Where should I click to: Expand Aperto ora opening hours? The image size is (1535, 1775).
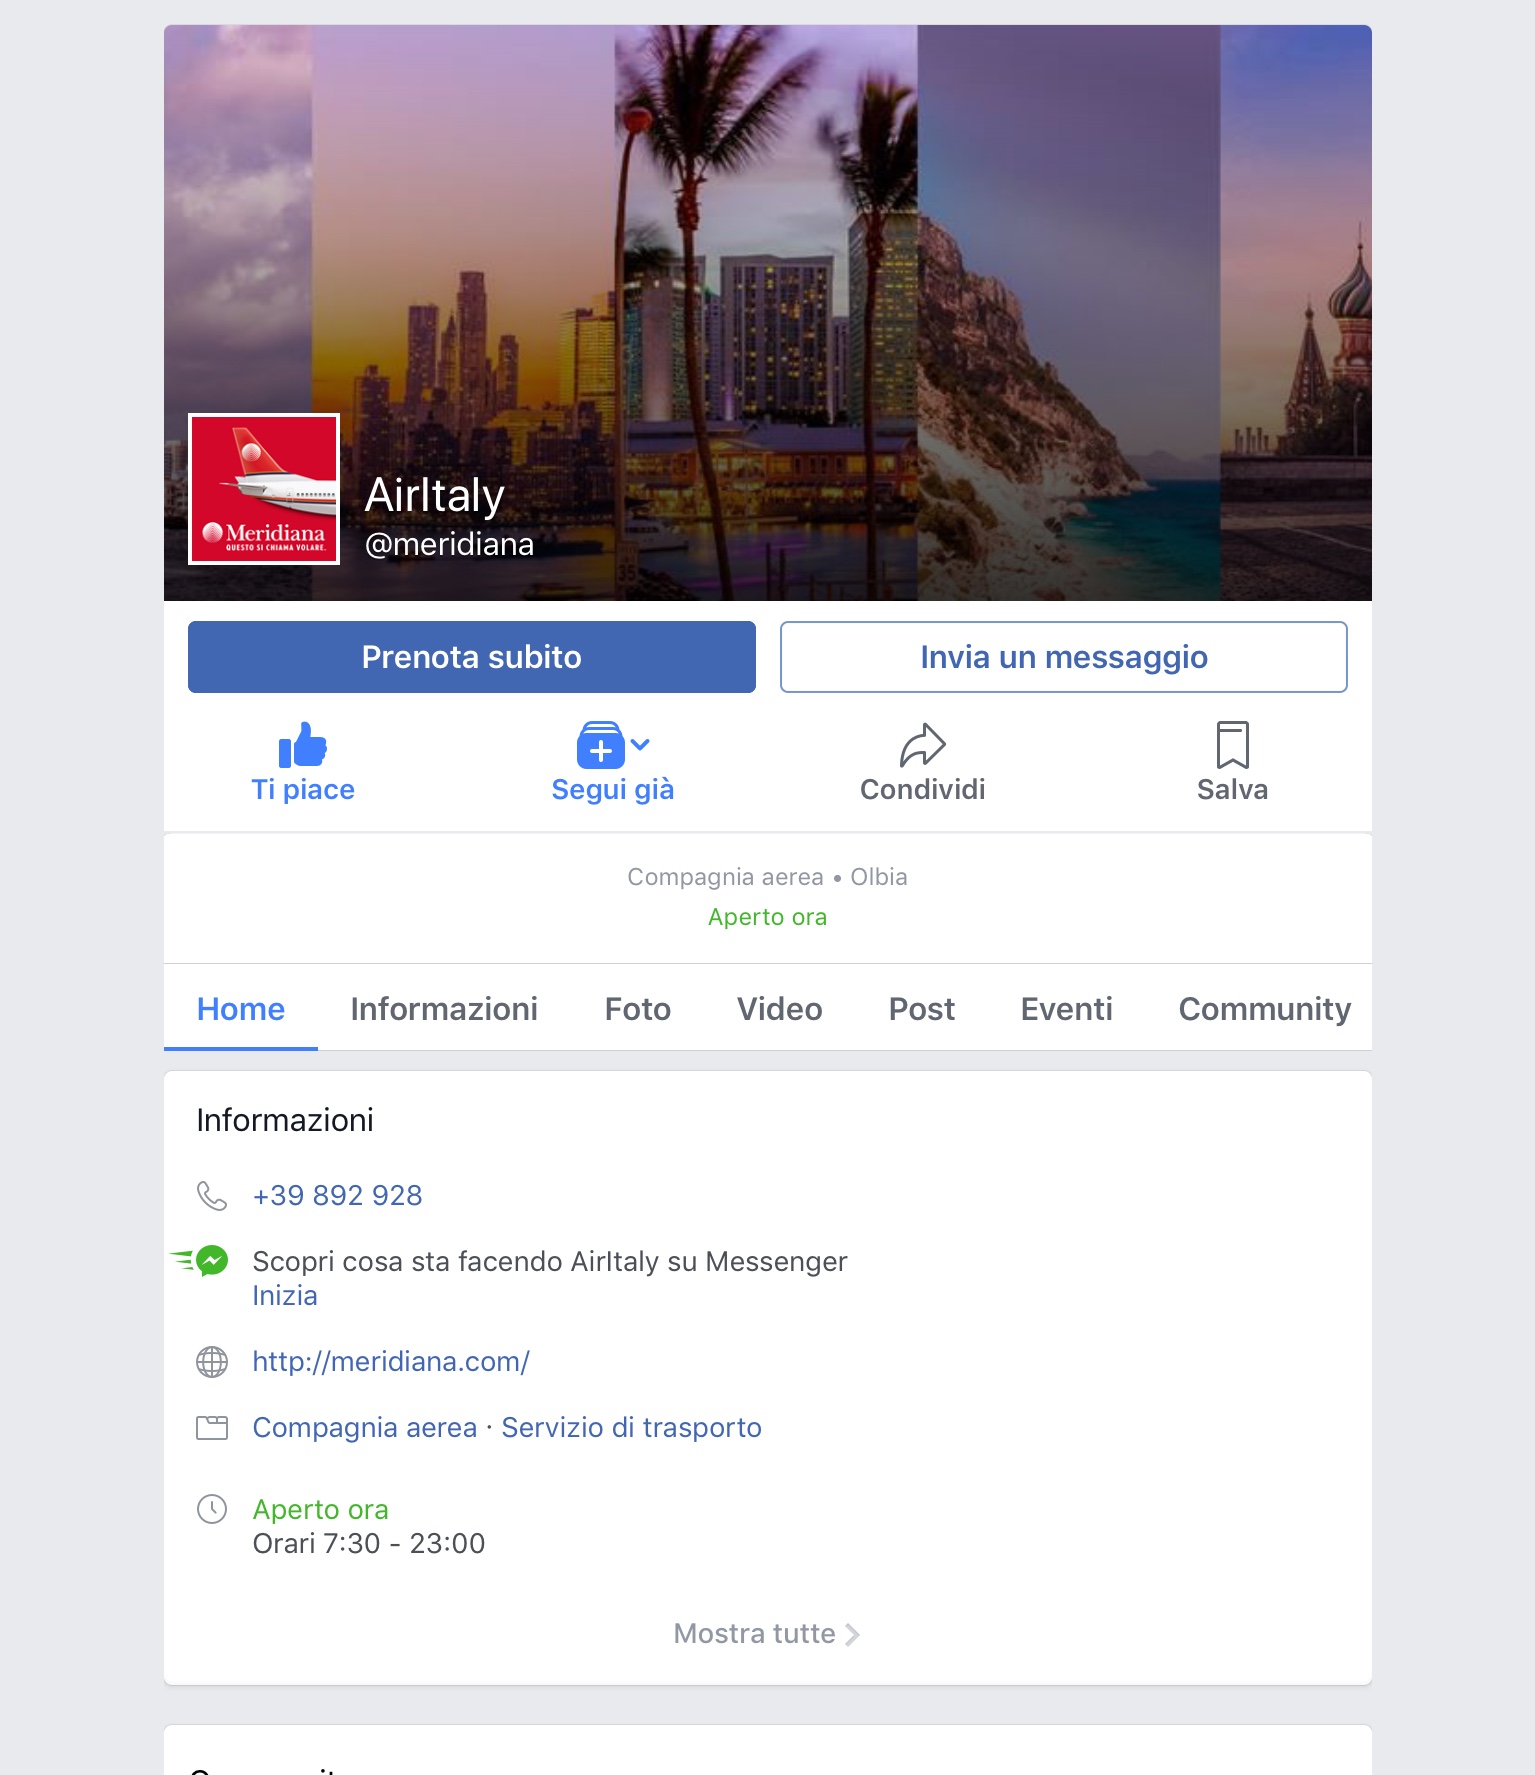(320, 1509)
